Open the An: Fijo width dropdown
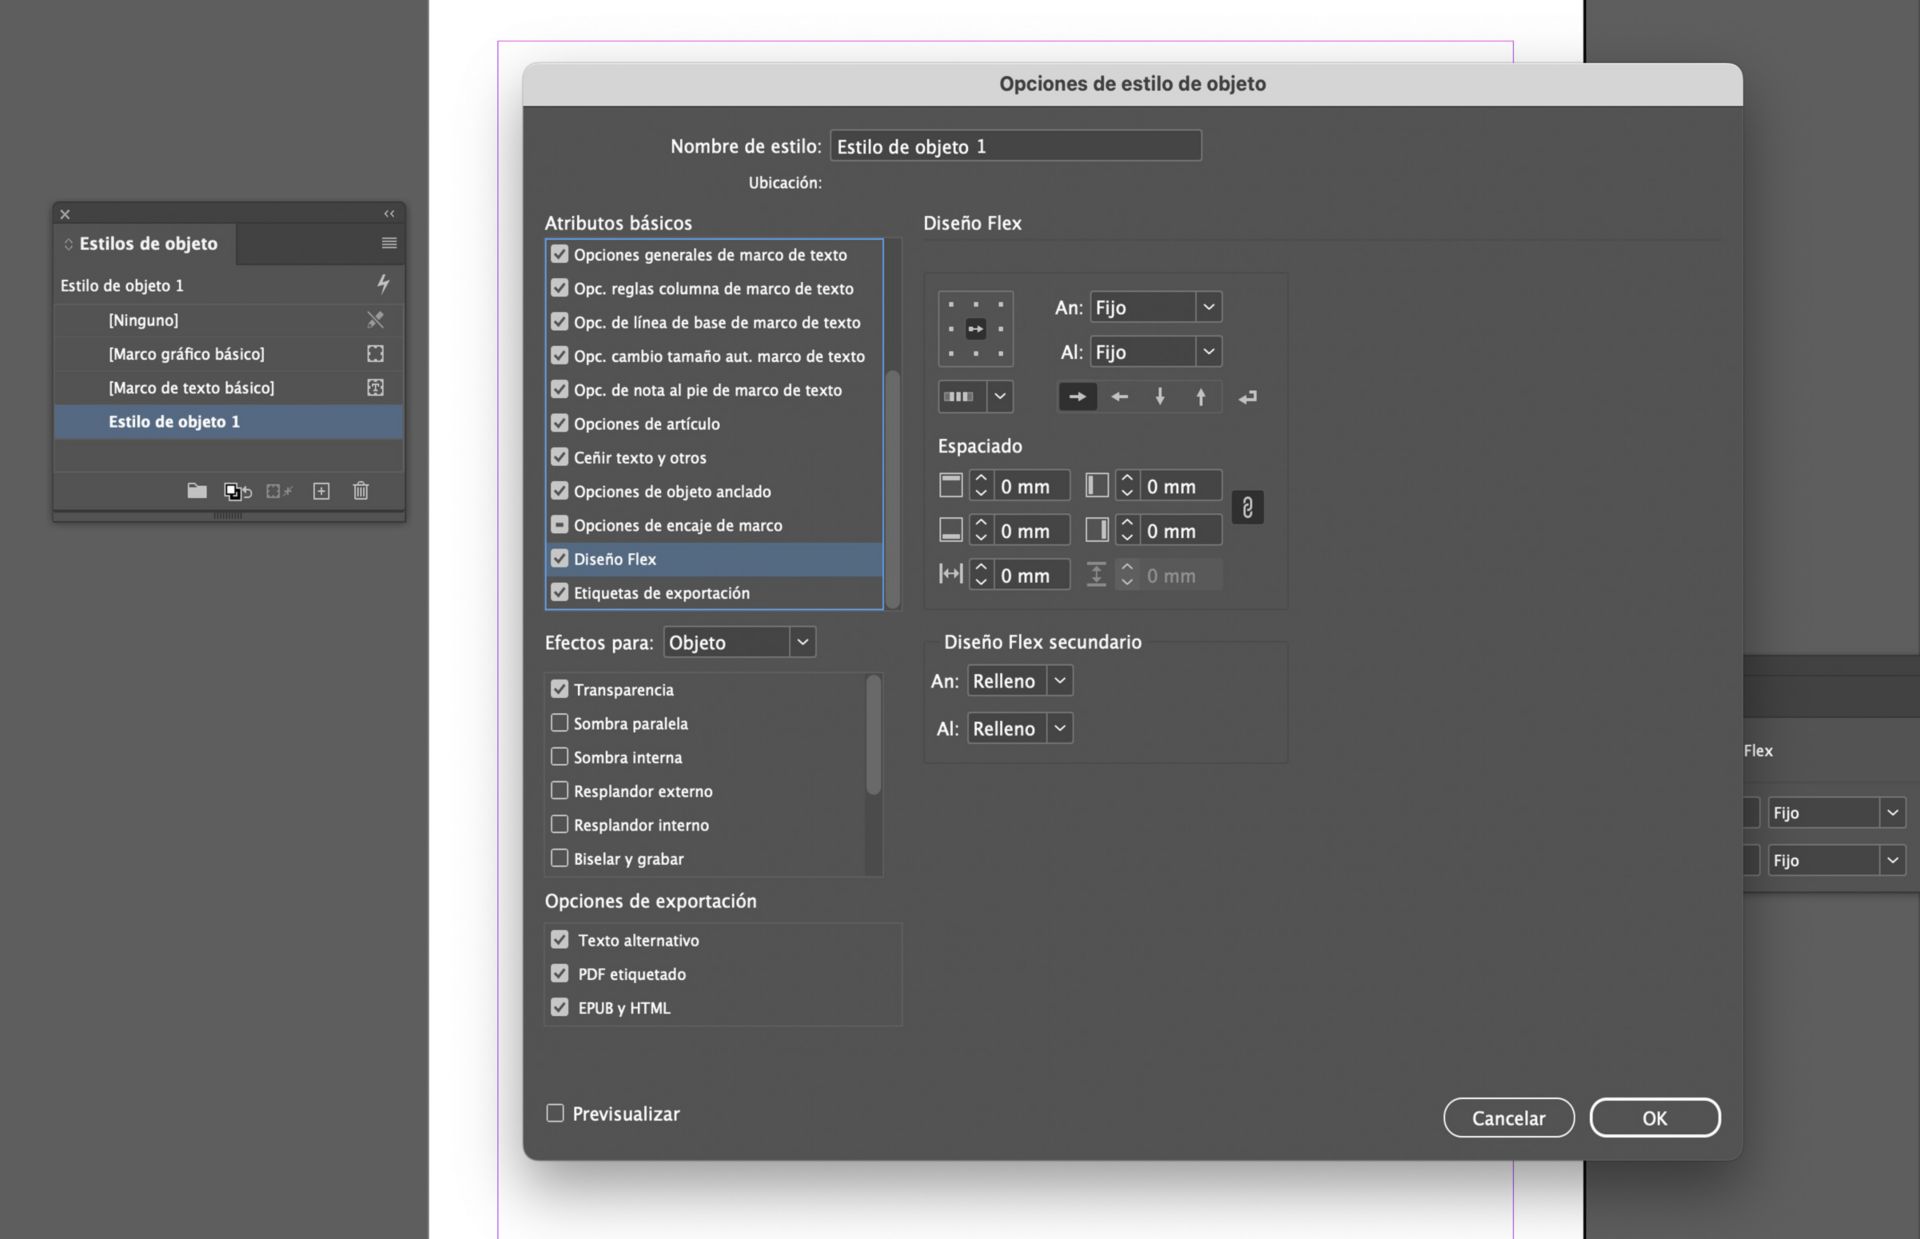This screenshot has width=1920, height=1239. [1156, 307]
